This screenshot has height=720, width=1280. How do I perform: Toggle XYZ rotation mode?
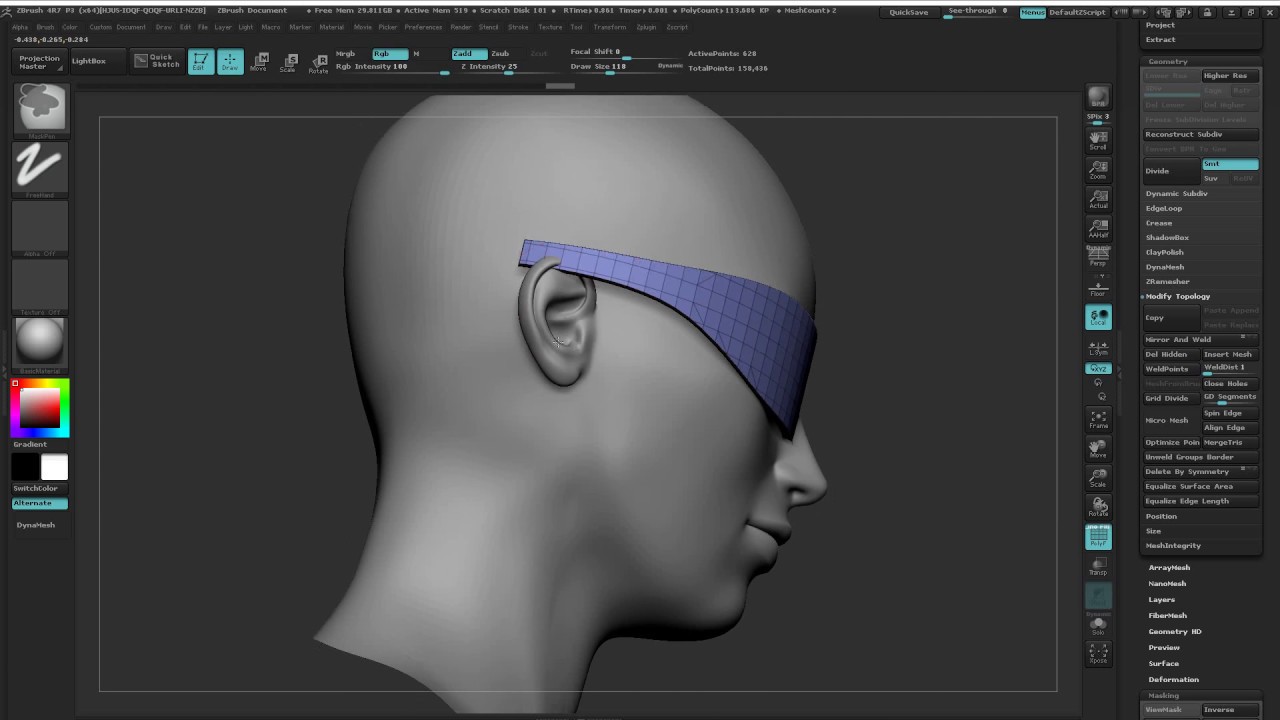(x=1098, y=369)
